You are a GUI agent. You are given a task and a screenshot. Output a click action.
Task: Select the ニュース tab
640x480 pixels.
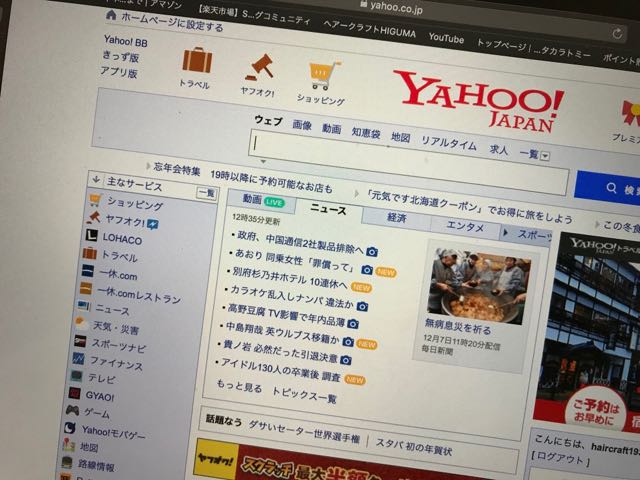[x=328, y=210]
